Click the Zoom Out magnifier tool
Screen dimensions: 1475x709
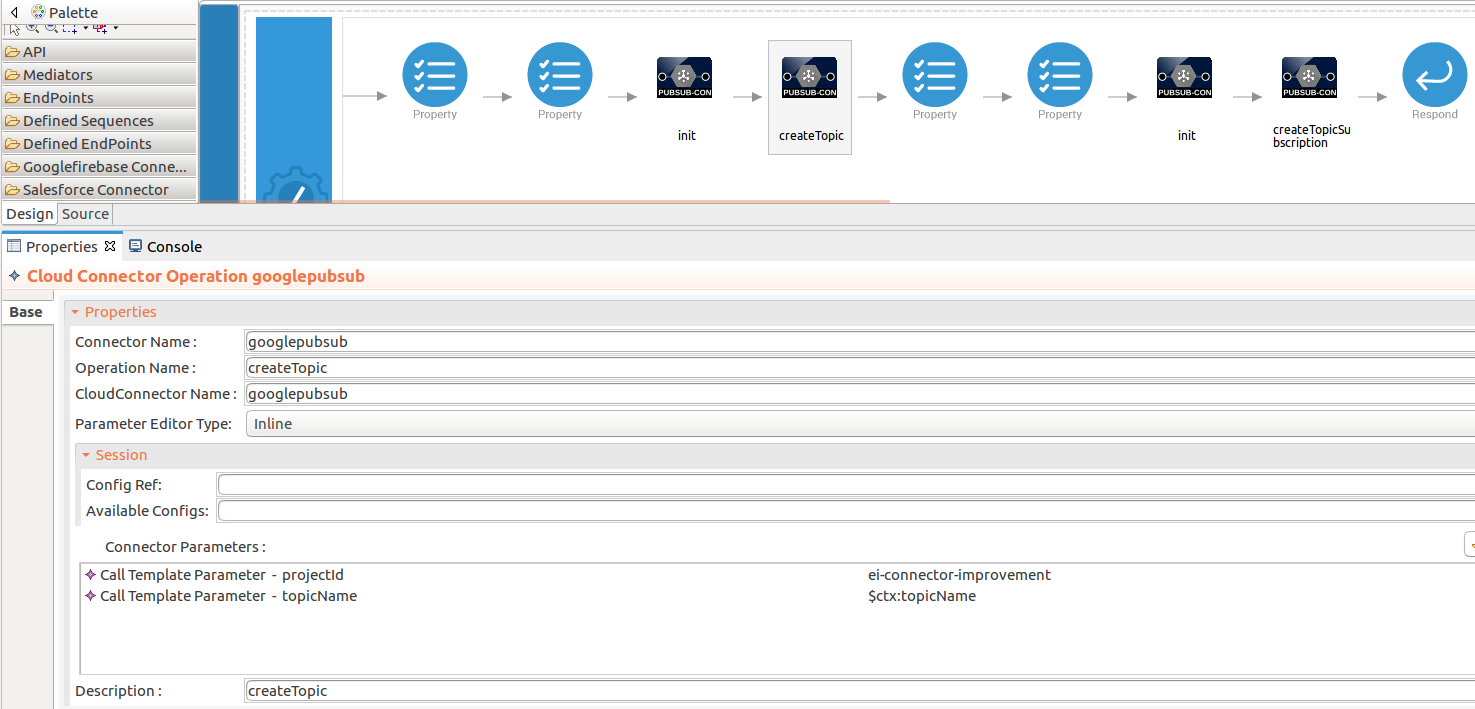pos(51,29)
